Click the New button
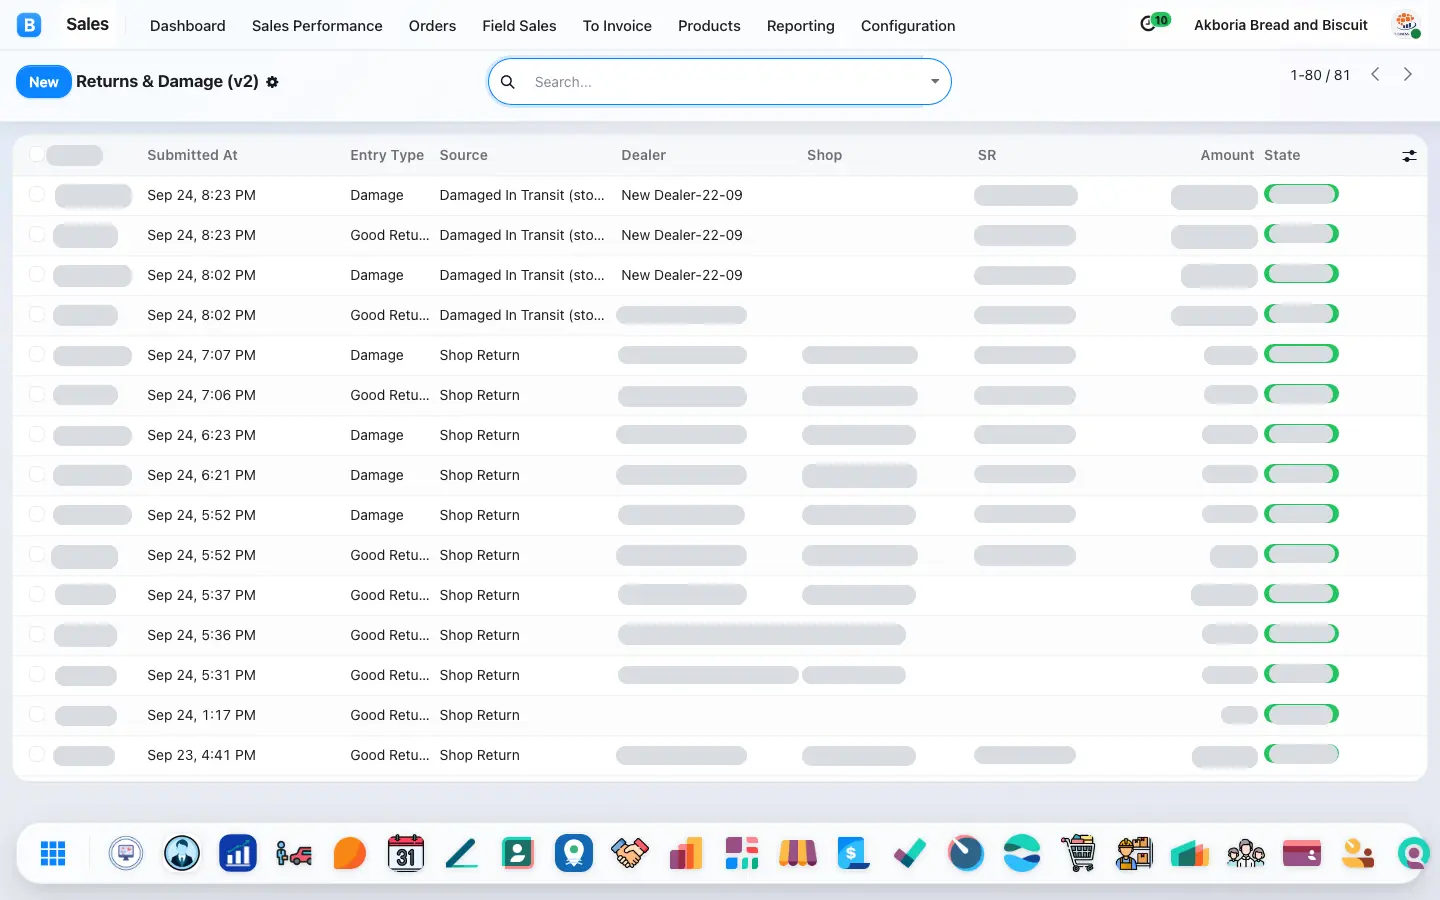The height and width of the screenshot is (900, 1440). tap(44, 82)
